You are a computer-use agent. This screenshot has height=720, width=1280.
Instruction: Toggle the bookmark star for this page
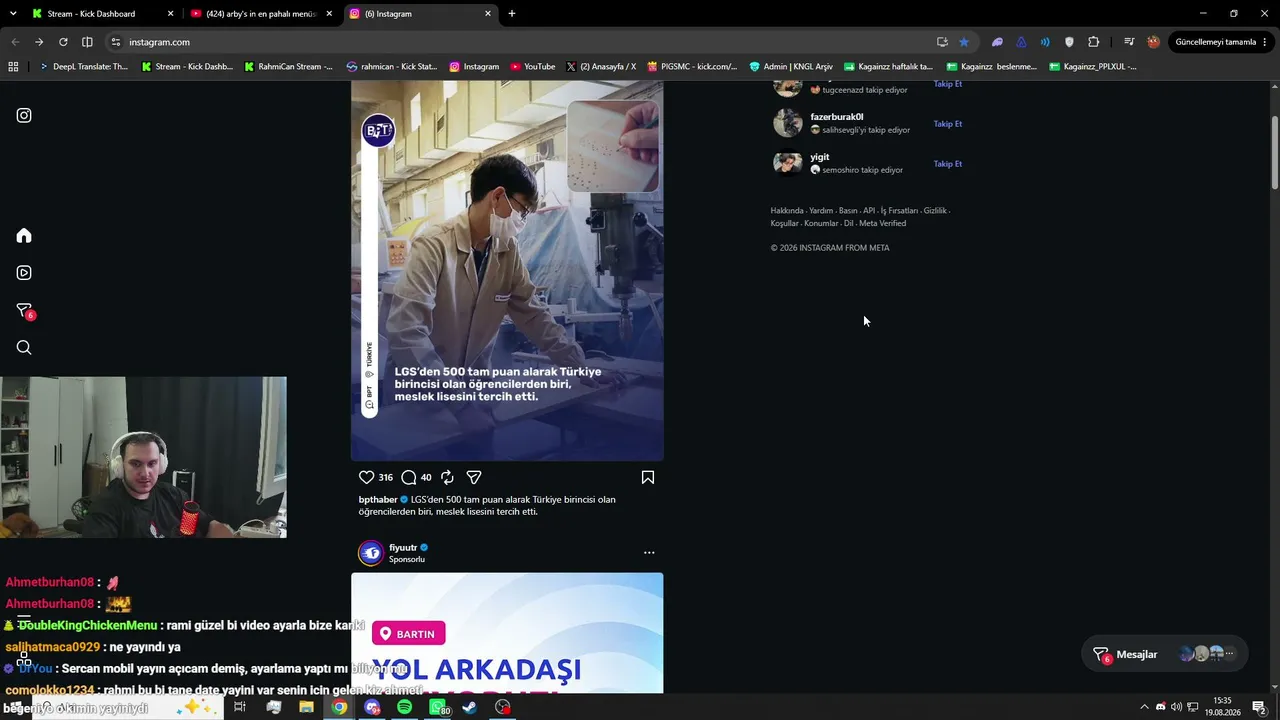point(964,42)
